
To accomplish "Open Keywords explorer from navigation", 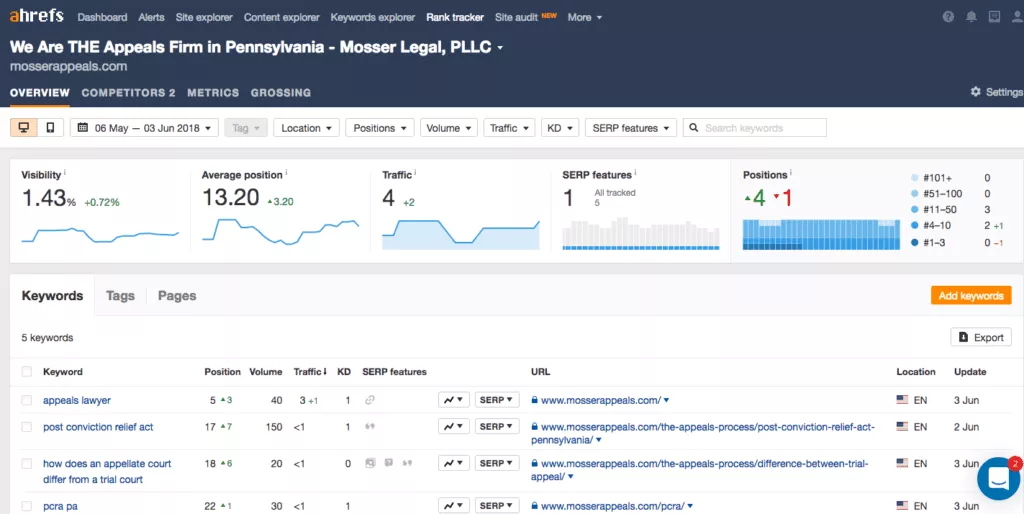I will pos(372,18).
